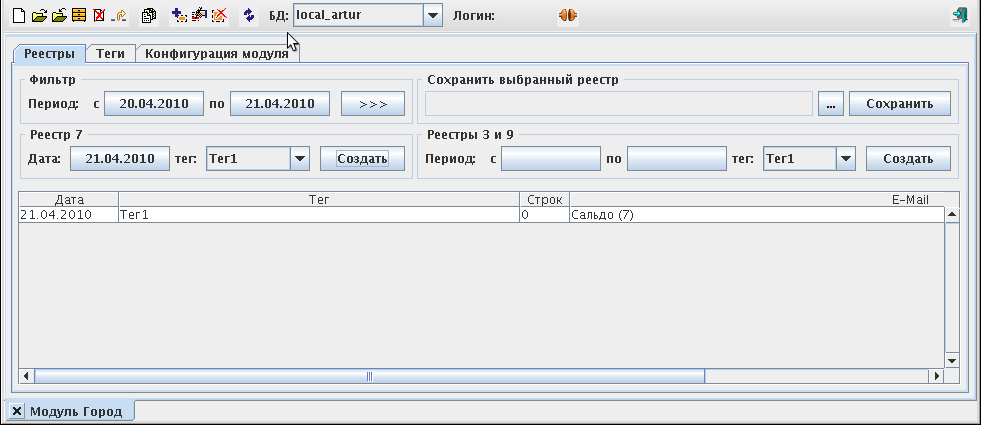981x425 pixels.
Task: Select the 21.04.2010 Тег1 table row
Action: (300, 214)
